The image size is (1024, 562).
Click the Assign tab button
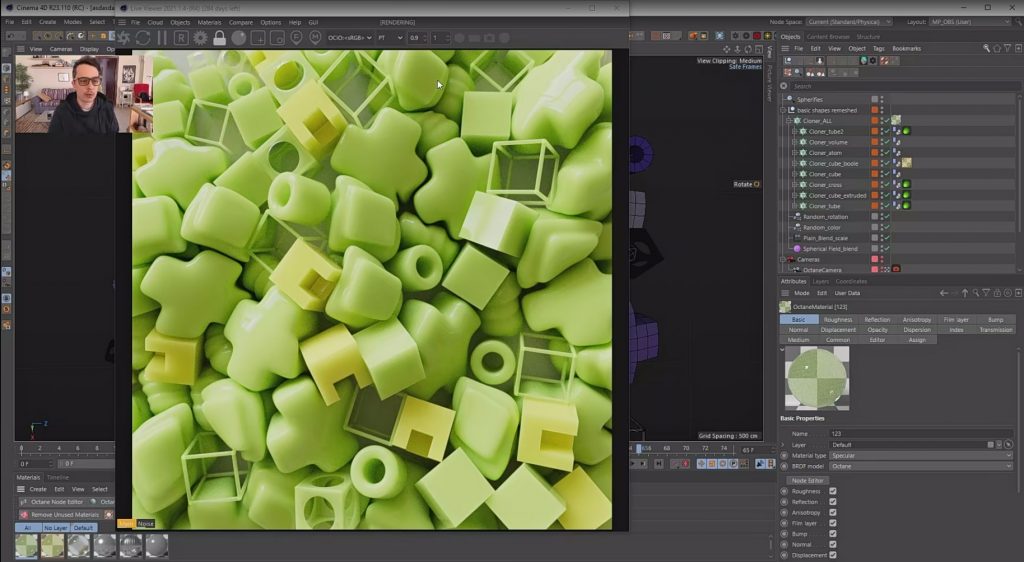pyautogui.click(x=917, y=340)
